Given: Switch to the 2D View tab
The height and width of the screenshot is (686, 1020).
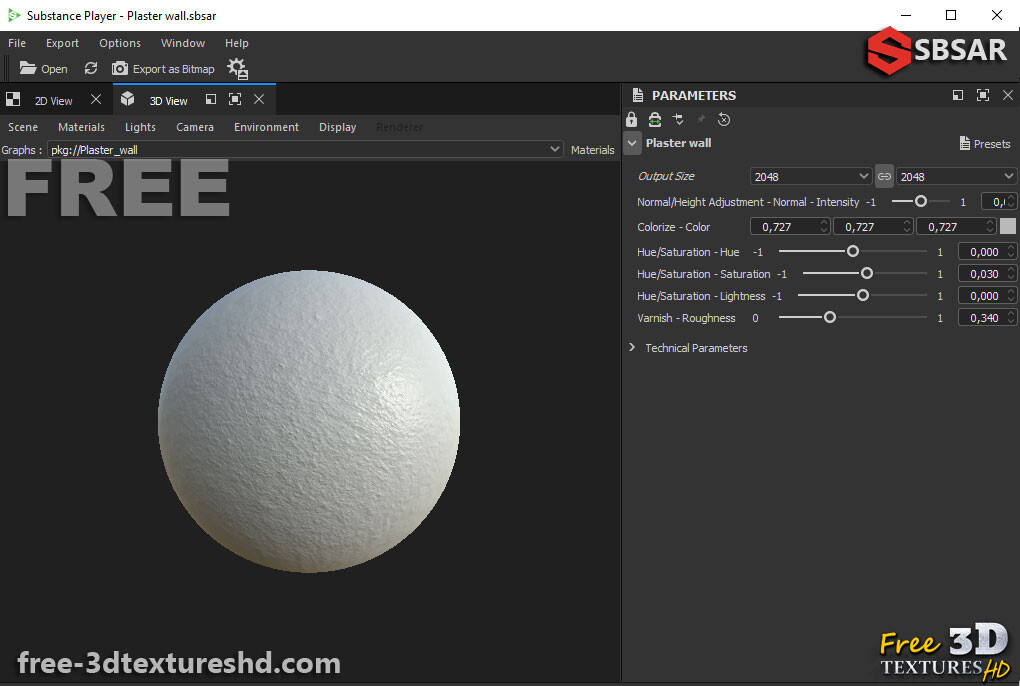Looking at the screenshot, I should click(53, 99).
